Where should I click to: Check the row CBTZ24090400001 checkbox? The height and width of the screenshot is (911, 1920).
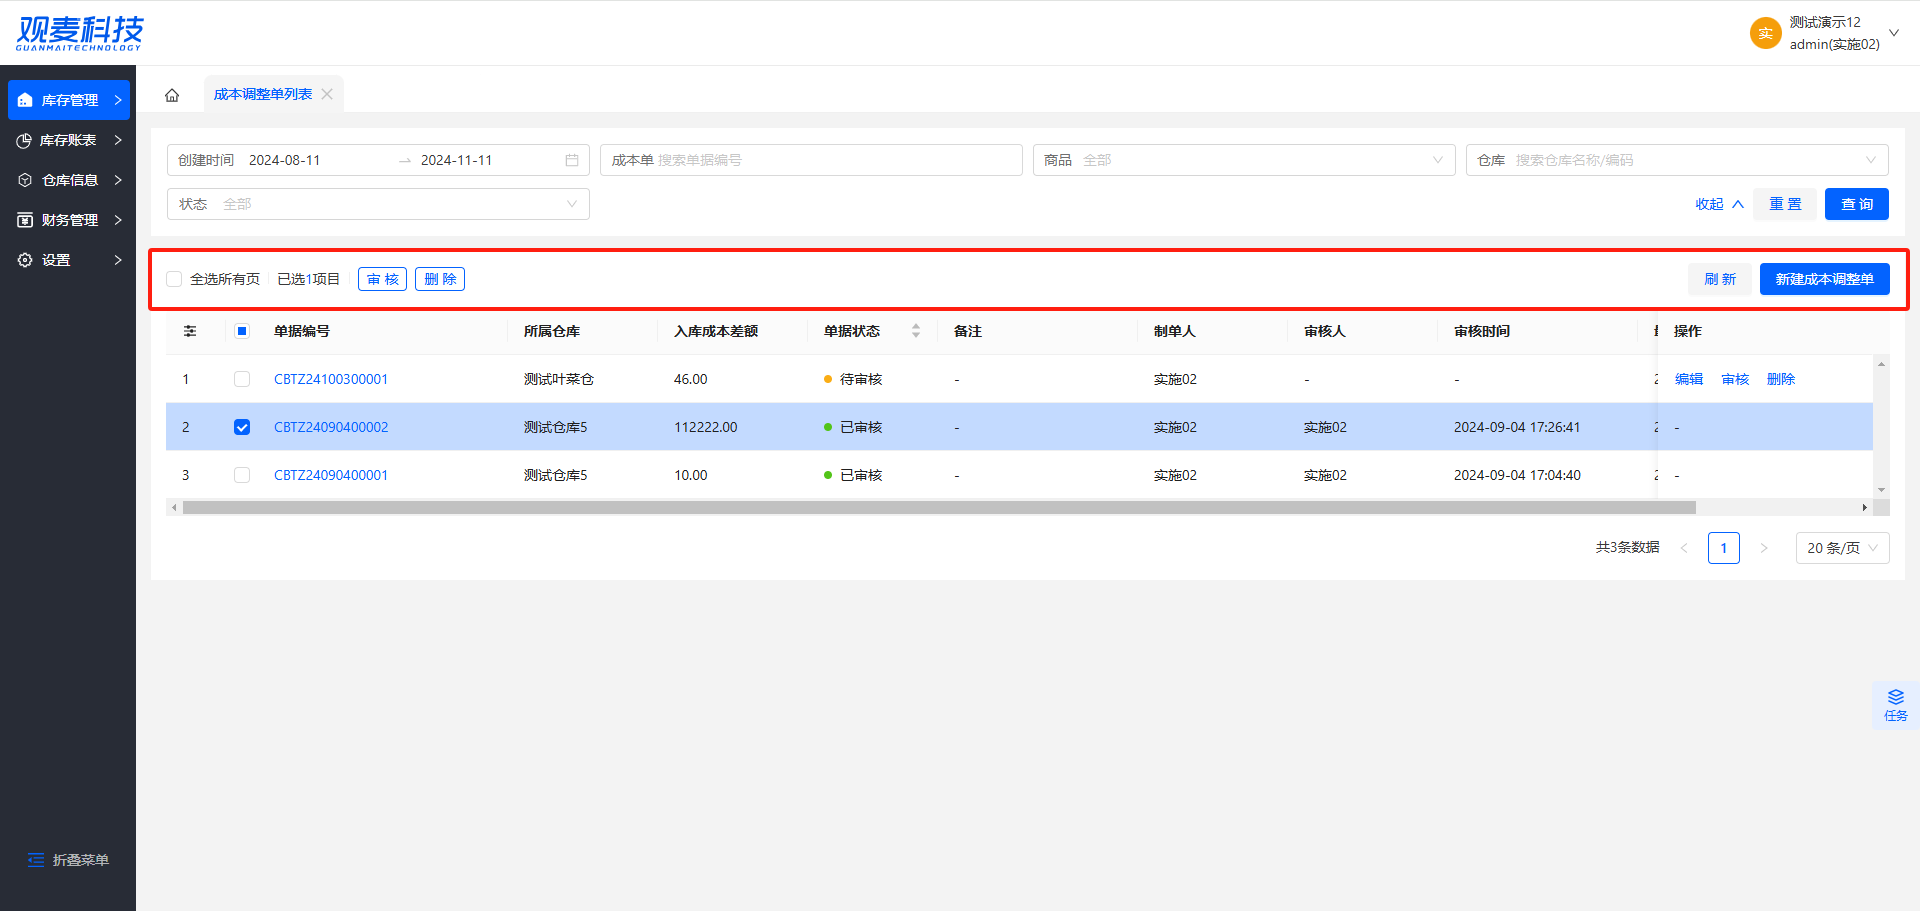point(242,475)
